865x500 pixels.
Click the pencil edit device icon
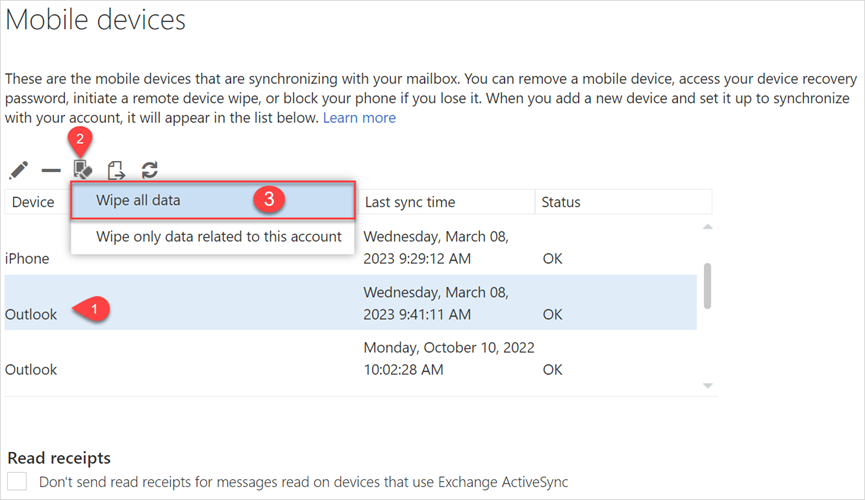click(18, 171)
